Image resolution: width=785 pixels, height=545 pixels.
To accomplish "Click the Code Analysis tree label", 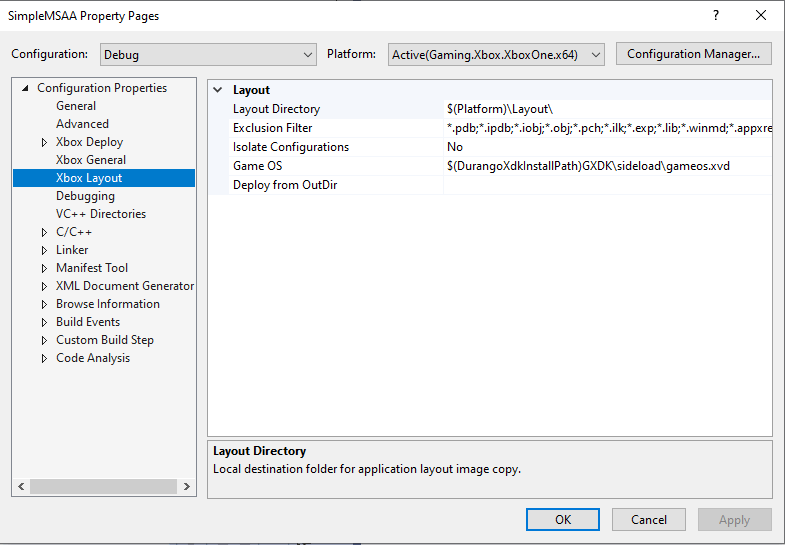I will coord(93,358).
